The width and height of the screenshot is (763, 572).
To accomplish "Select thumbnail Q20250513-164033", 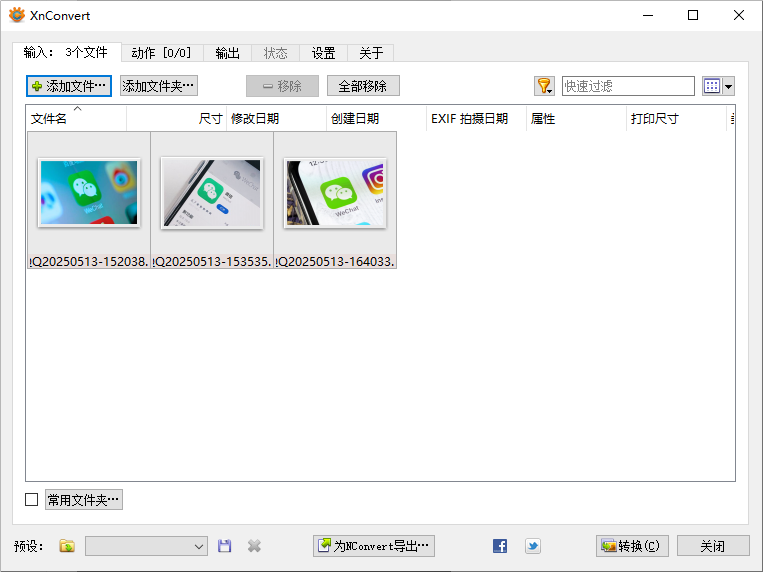I will pos(335,200).
